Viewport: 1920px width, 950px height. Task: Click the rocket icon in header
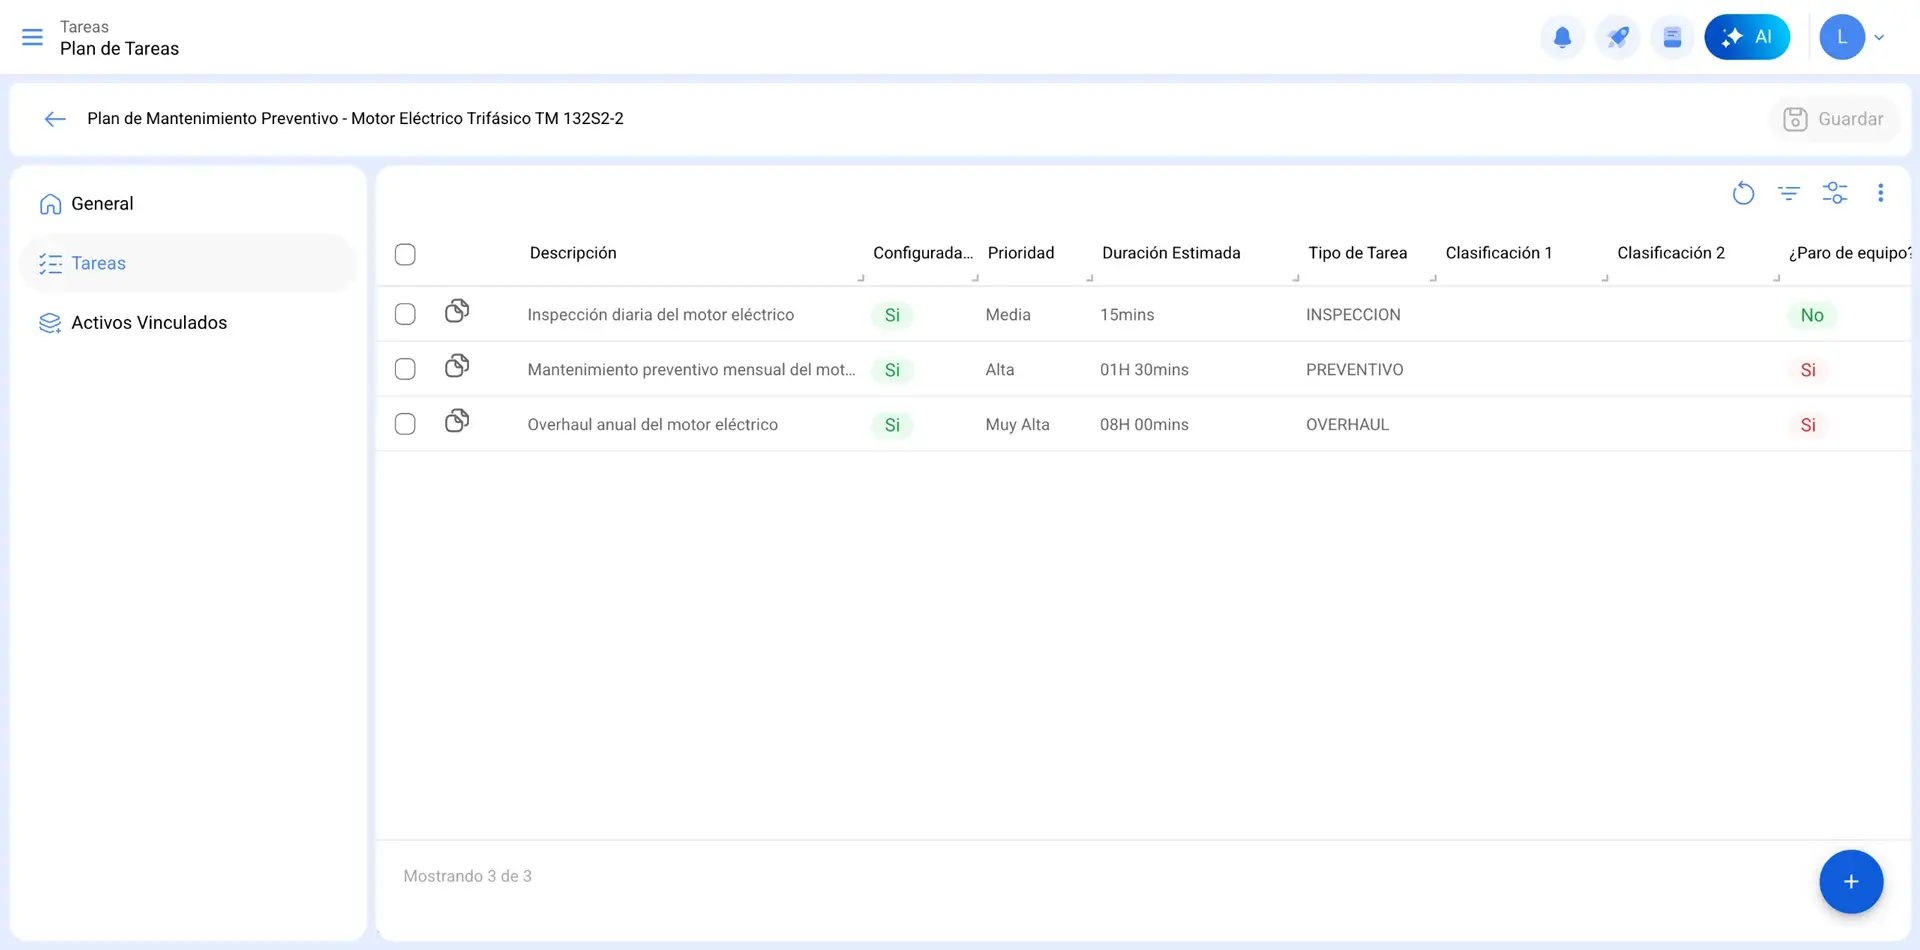click(x=1617, y=38)
